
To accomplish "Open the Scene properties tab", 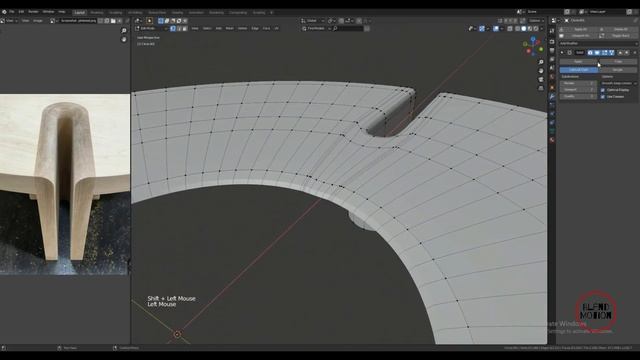I will [x=552, y=68].
